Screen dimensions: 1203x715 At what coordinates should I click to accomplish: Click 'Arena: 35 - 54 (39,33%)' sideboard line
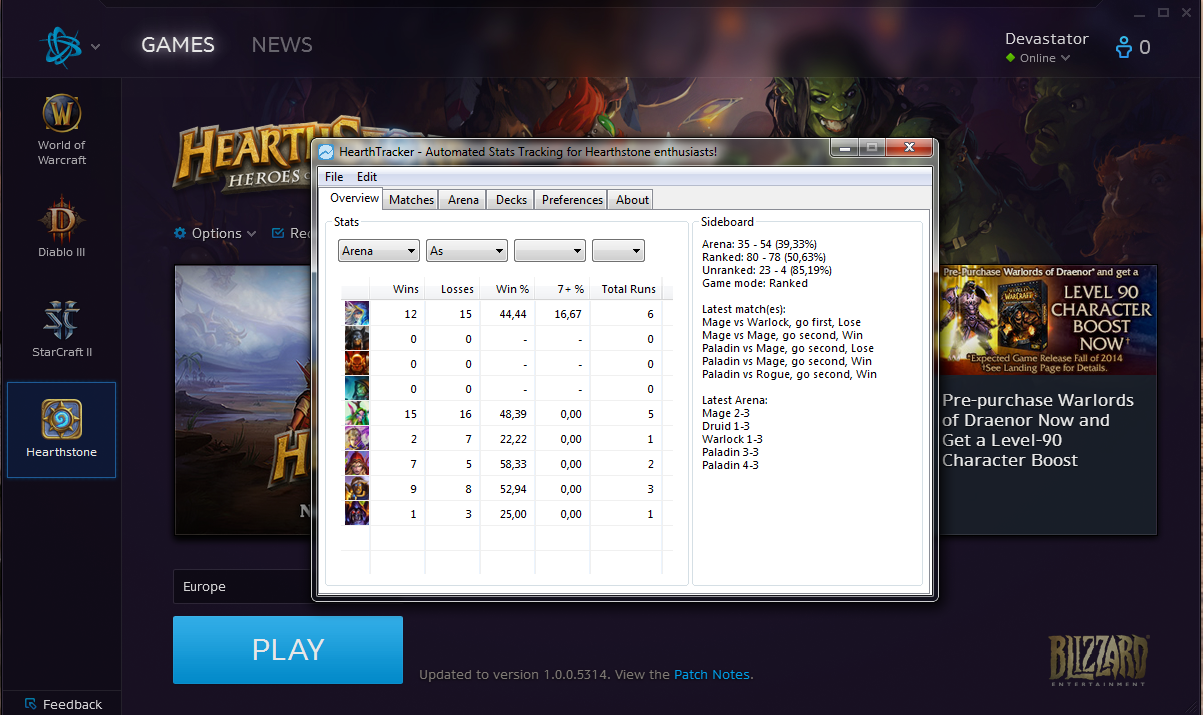(x=760, y=244)
